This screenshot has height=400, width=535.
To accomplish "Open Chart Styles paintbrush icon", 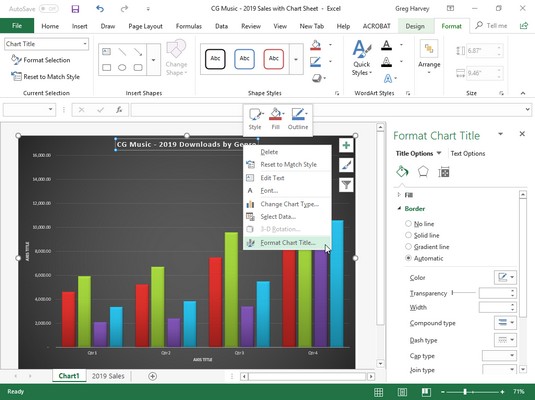I will pyautogui.click(x=346, y=165).
